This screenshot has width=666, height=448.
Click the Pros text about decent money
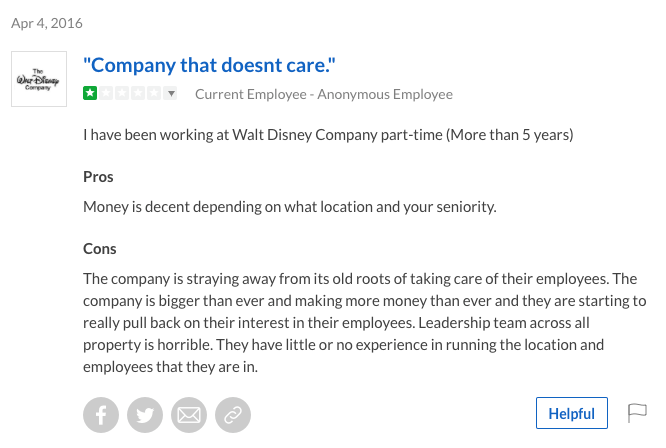pyautogui.click(x=290, y=207)
